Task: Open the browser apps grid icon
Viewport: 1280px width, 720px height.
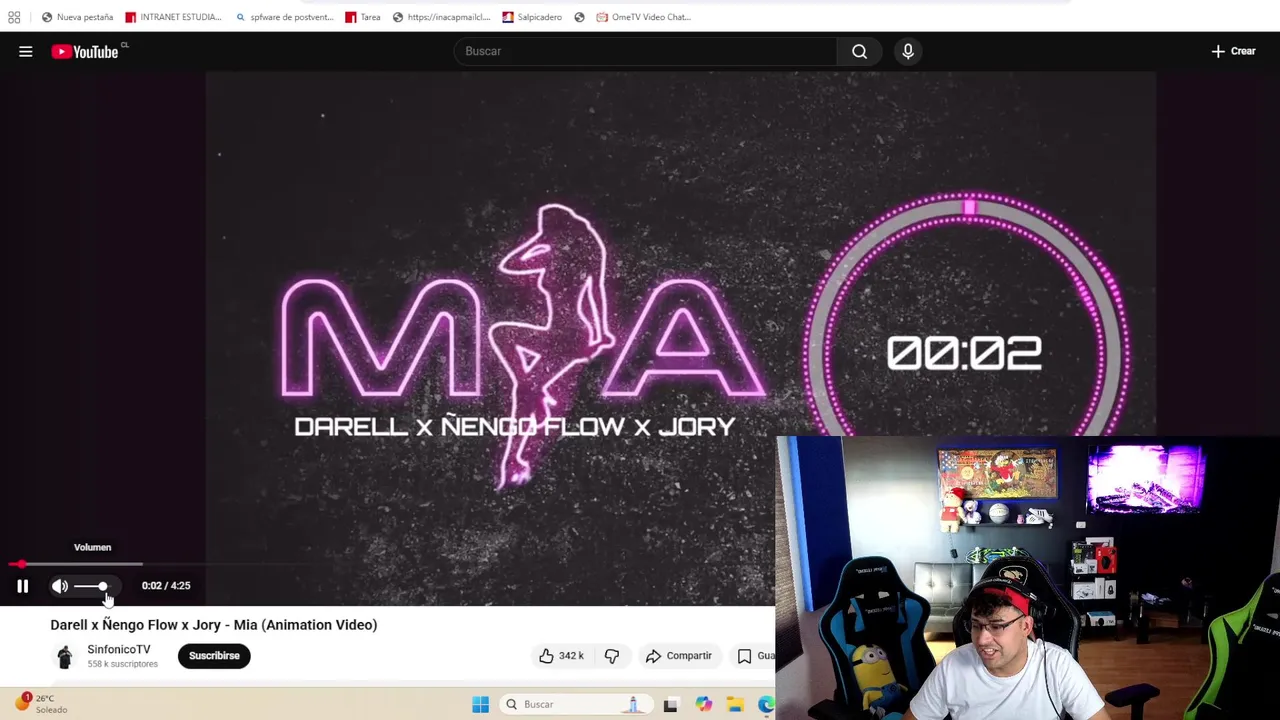Action: (x=14, y=17)
